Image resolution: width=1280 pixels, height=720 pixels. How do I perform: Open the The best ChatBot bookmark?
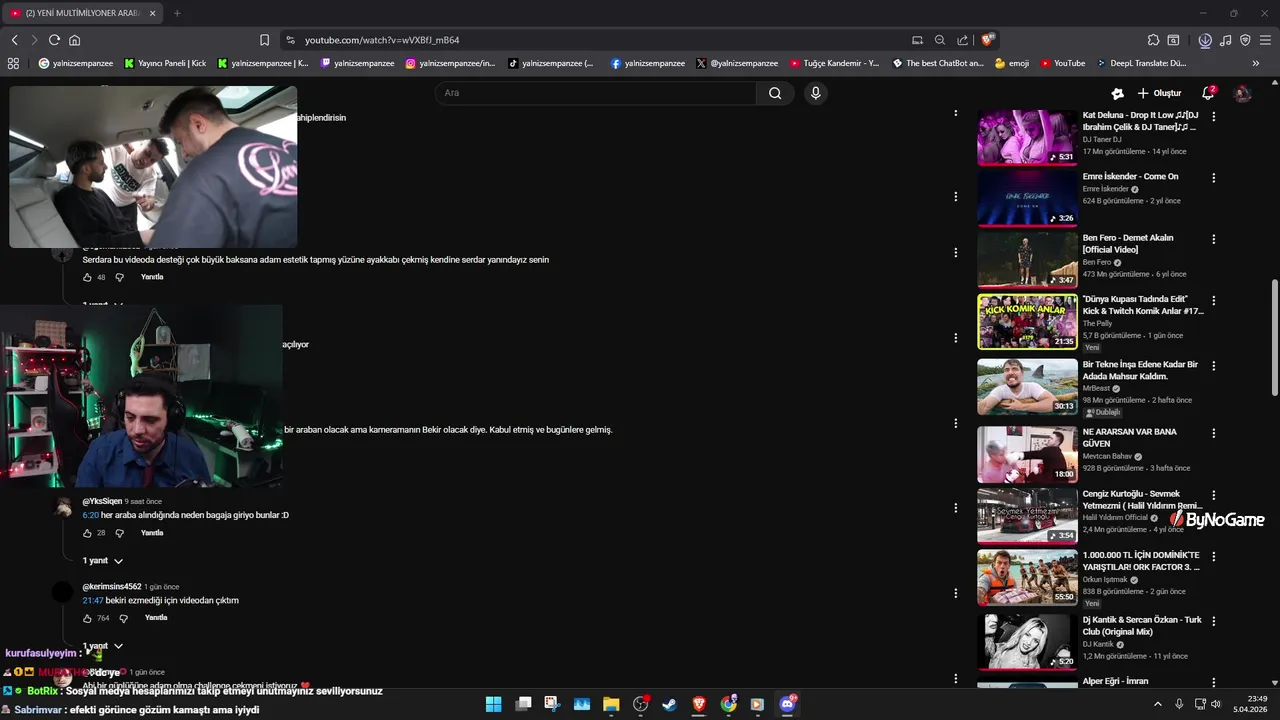pos(937,63)
